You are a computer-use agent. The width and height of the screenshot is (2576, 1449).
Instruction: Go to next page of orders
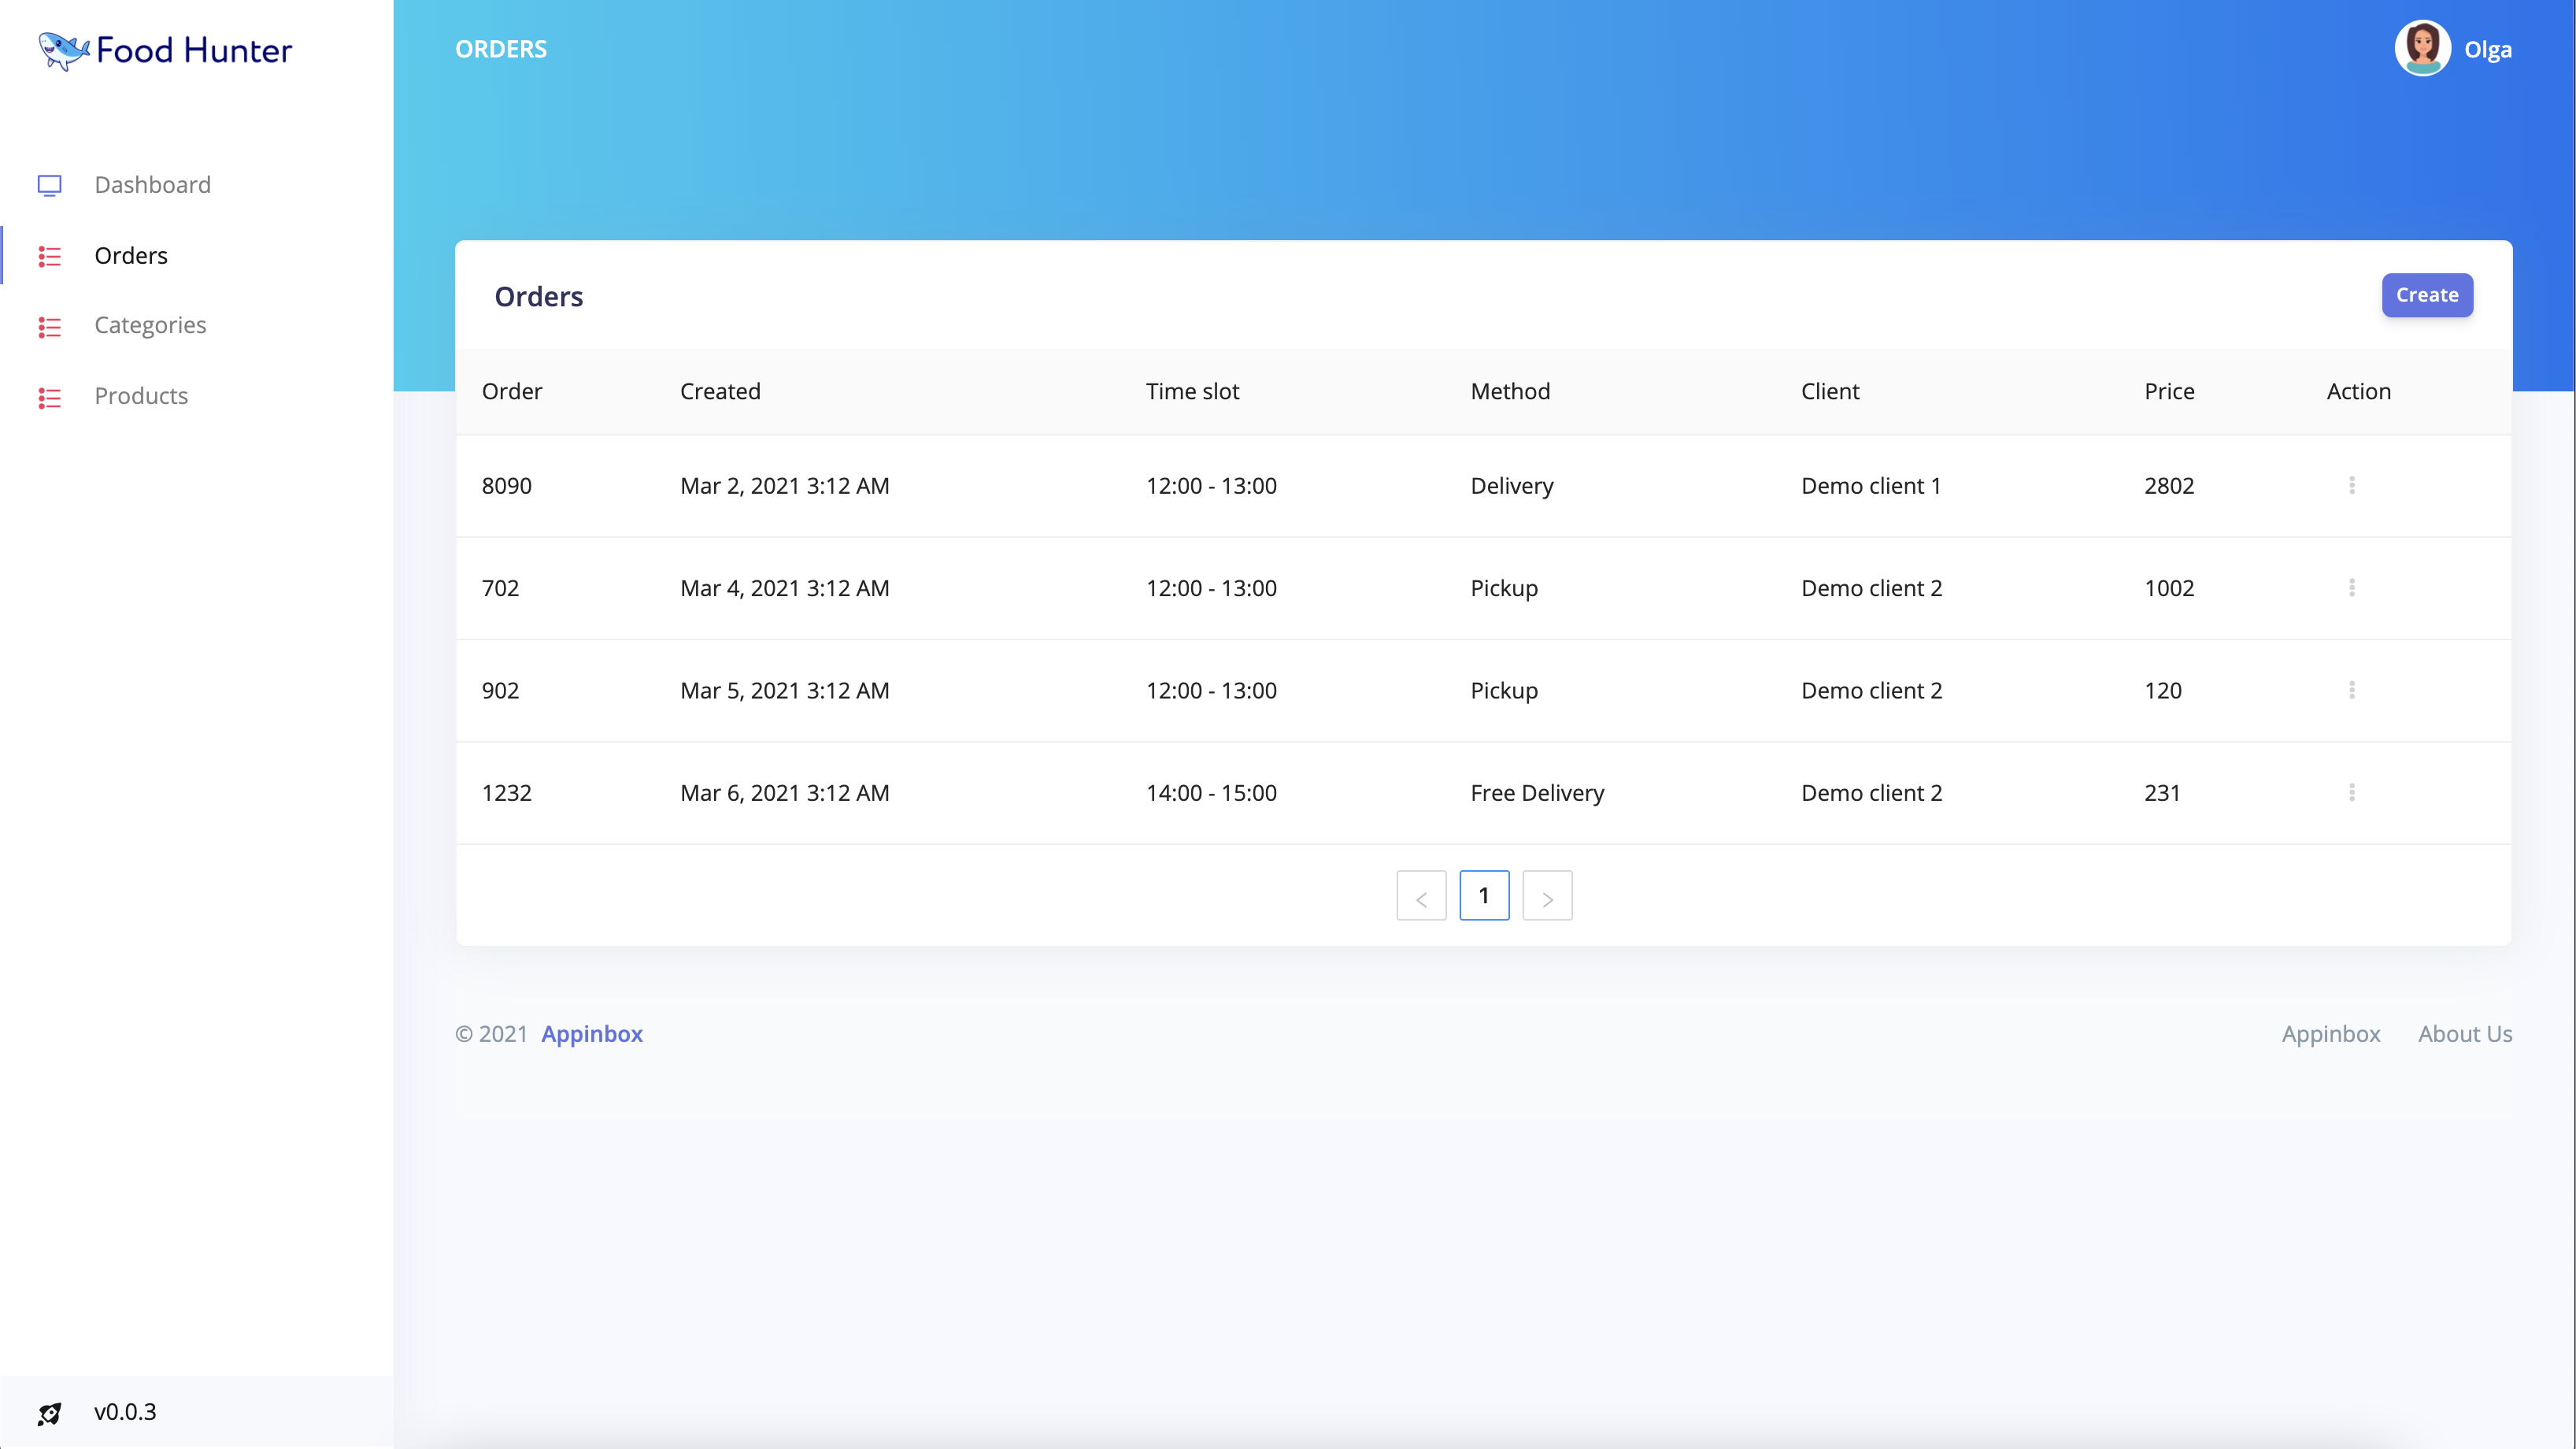pos(1547,895)
